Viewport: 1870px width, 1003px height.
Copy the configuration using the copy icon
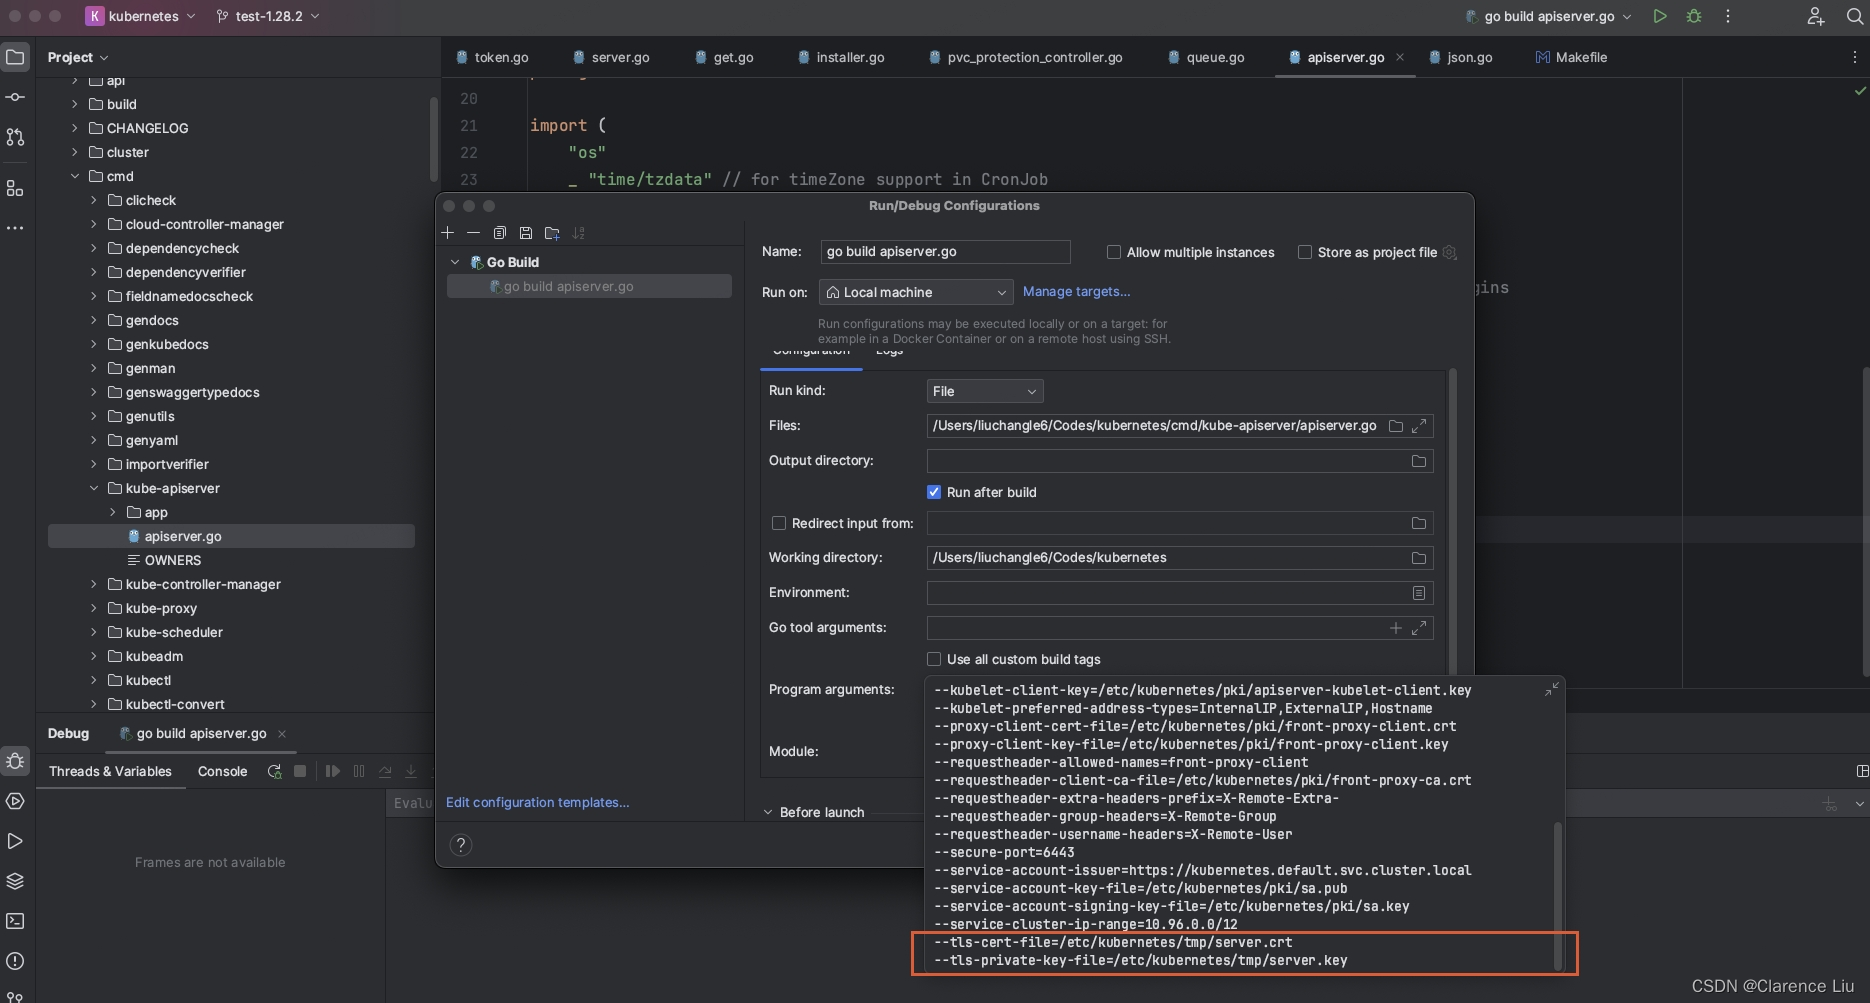pos(499,233)
